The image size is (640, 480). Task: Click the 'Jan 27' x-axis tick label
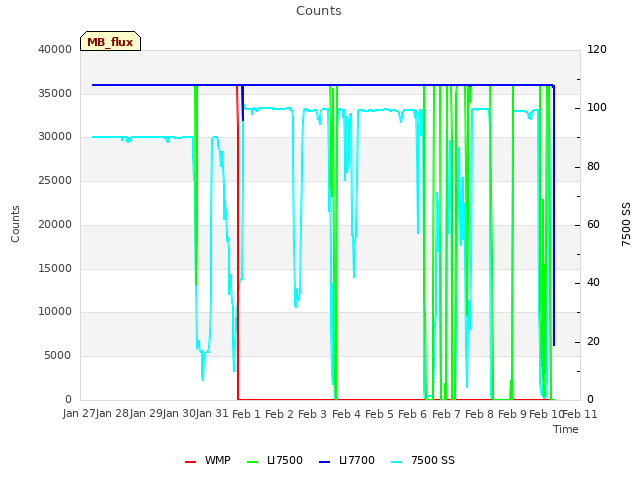click(x=79, y=413)
